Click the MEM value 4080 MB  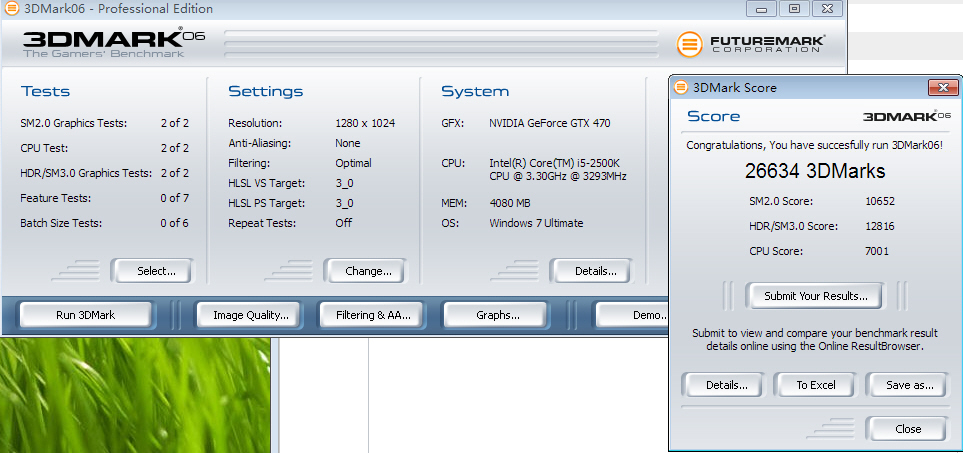[x=510, y=203]
